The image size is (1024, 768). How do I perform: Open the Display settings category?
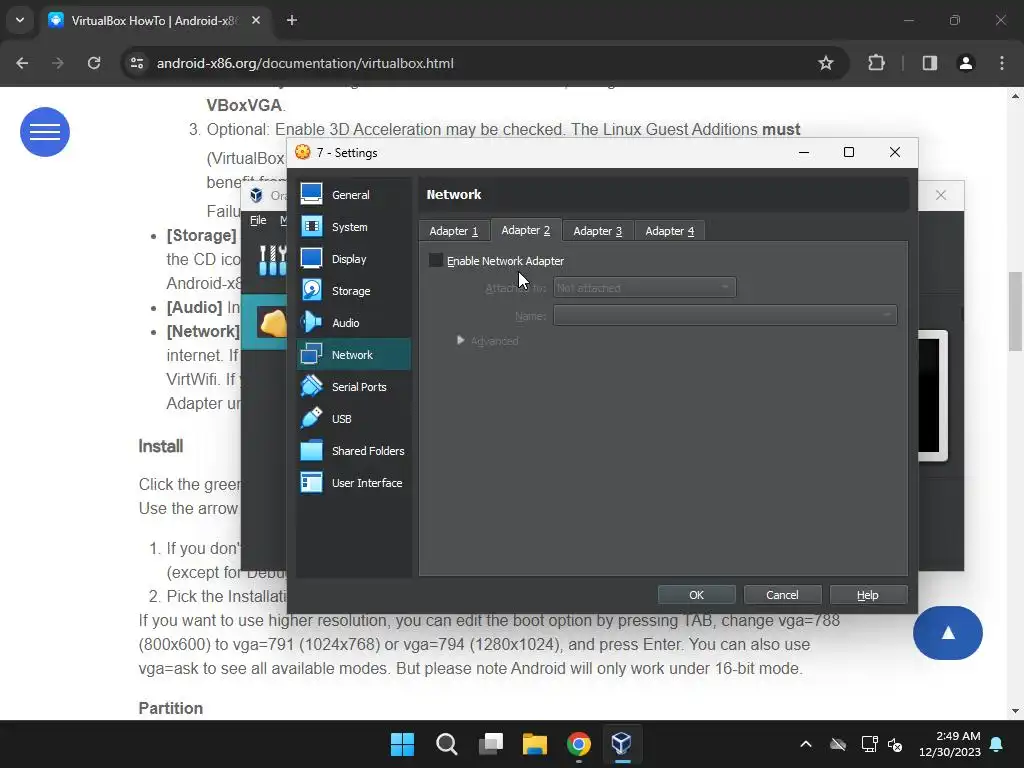353,259
